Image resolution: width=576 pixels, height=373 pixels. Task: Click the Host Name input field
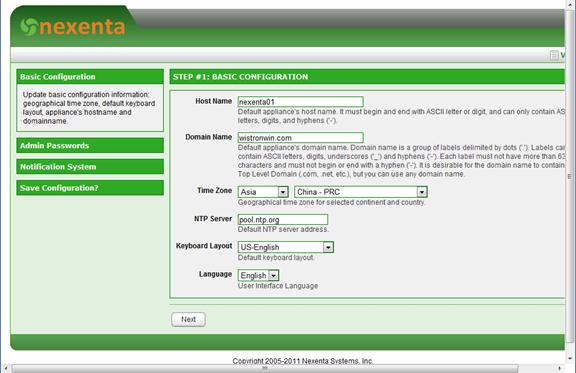pos(300,102)
